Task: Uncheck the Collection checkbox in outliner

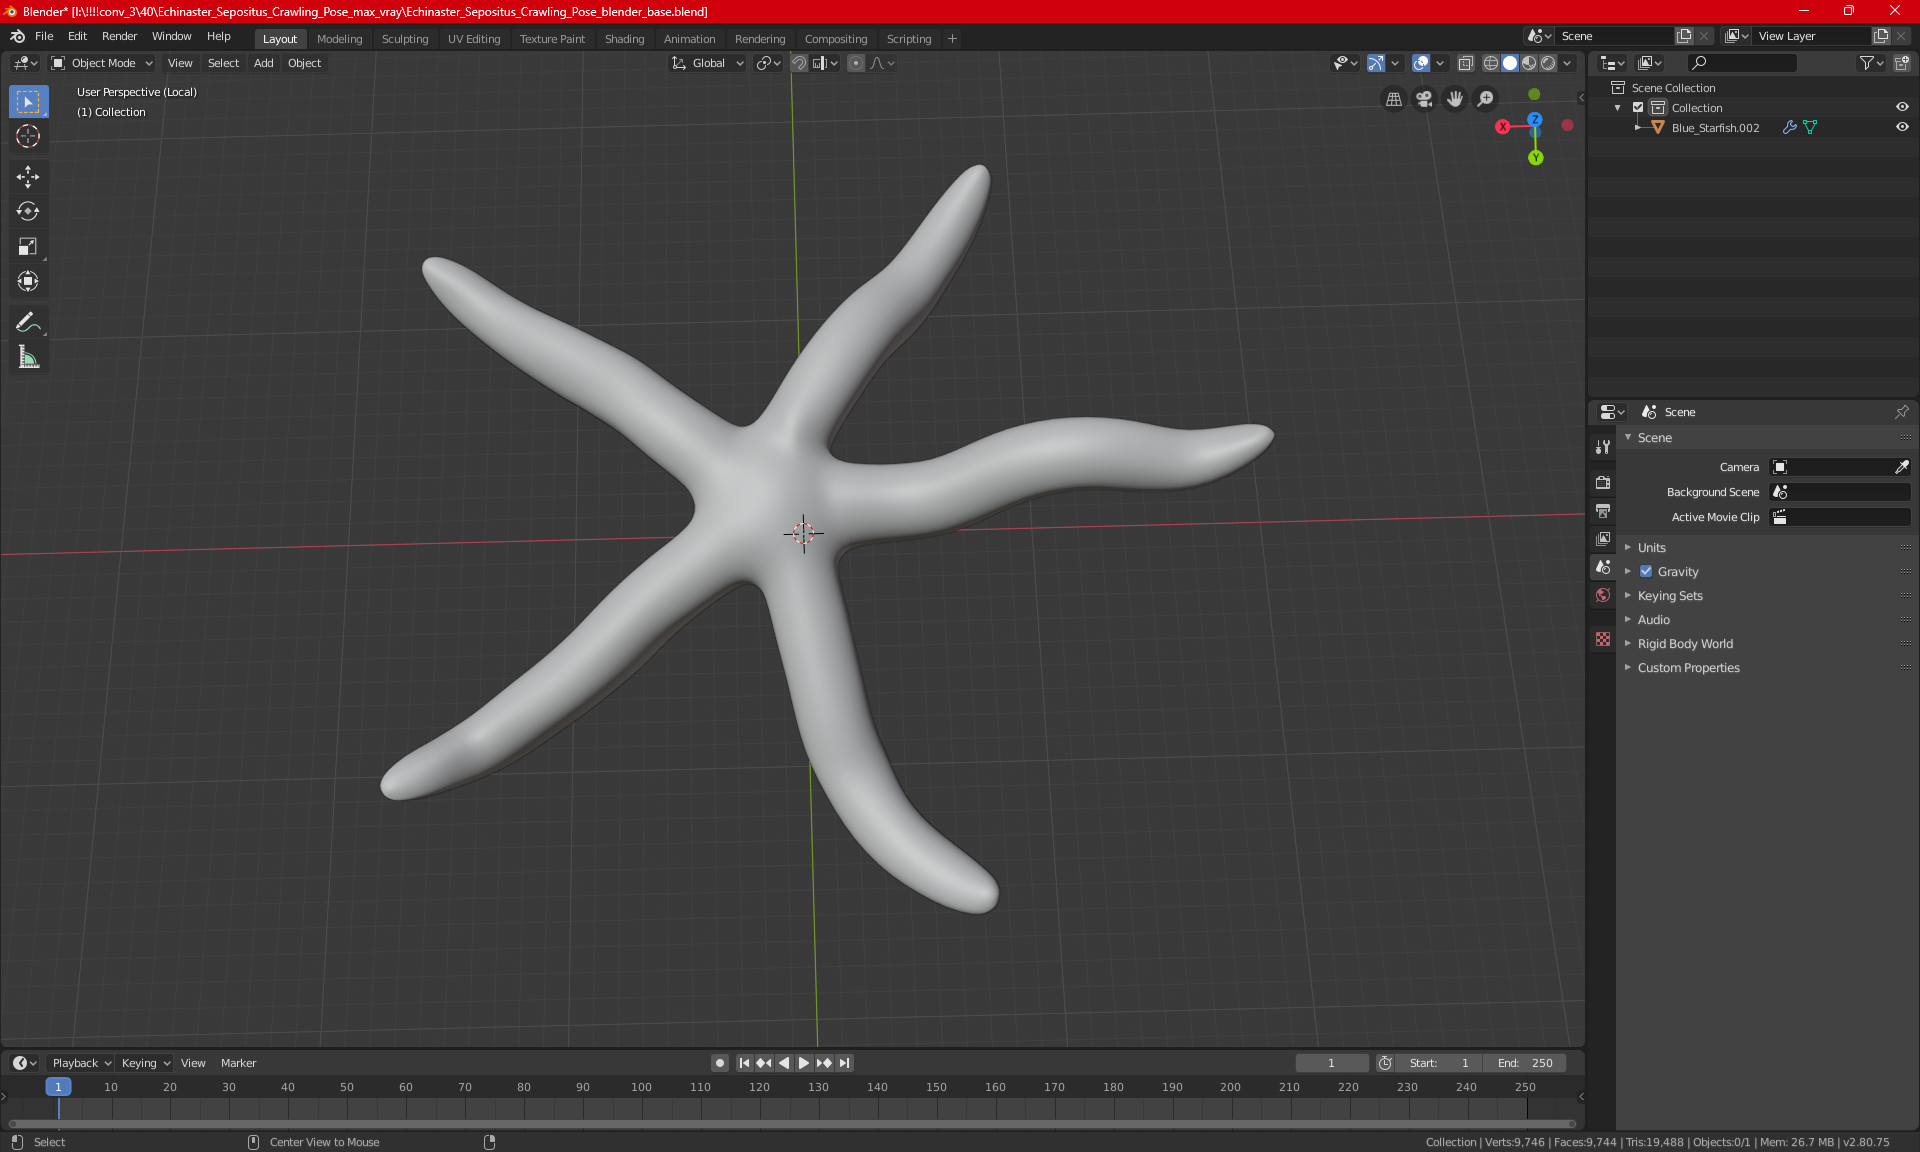Action: point(1638,108)
